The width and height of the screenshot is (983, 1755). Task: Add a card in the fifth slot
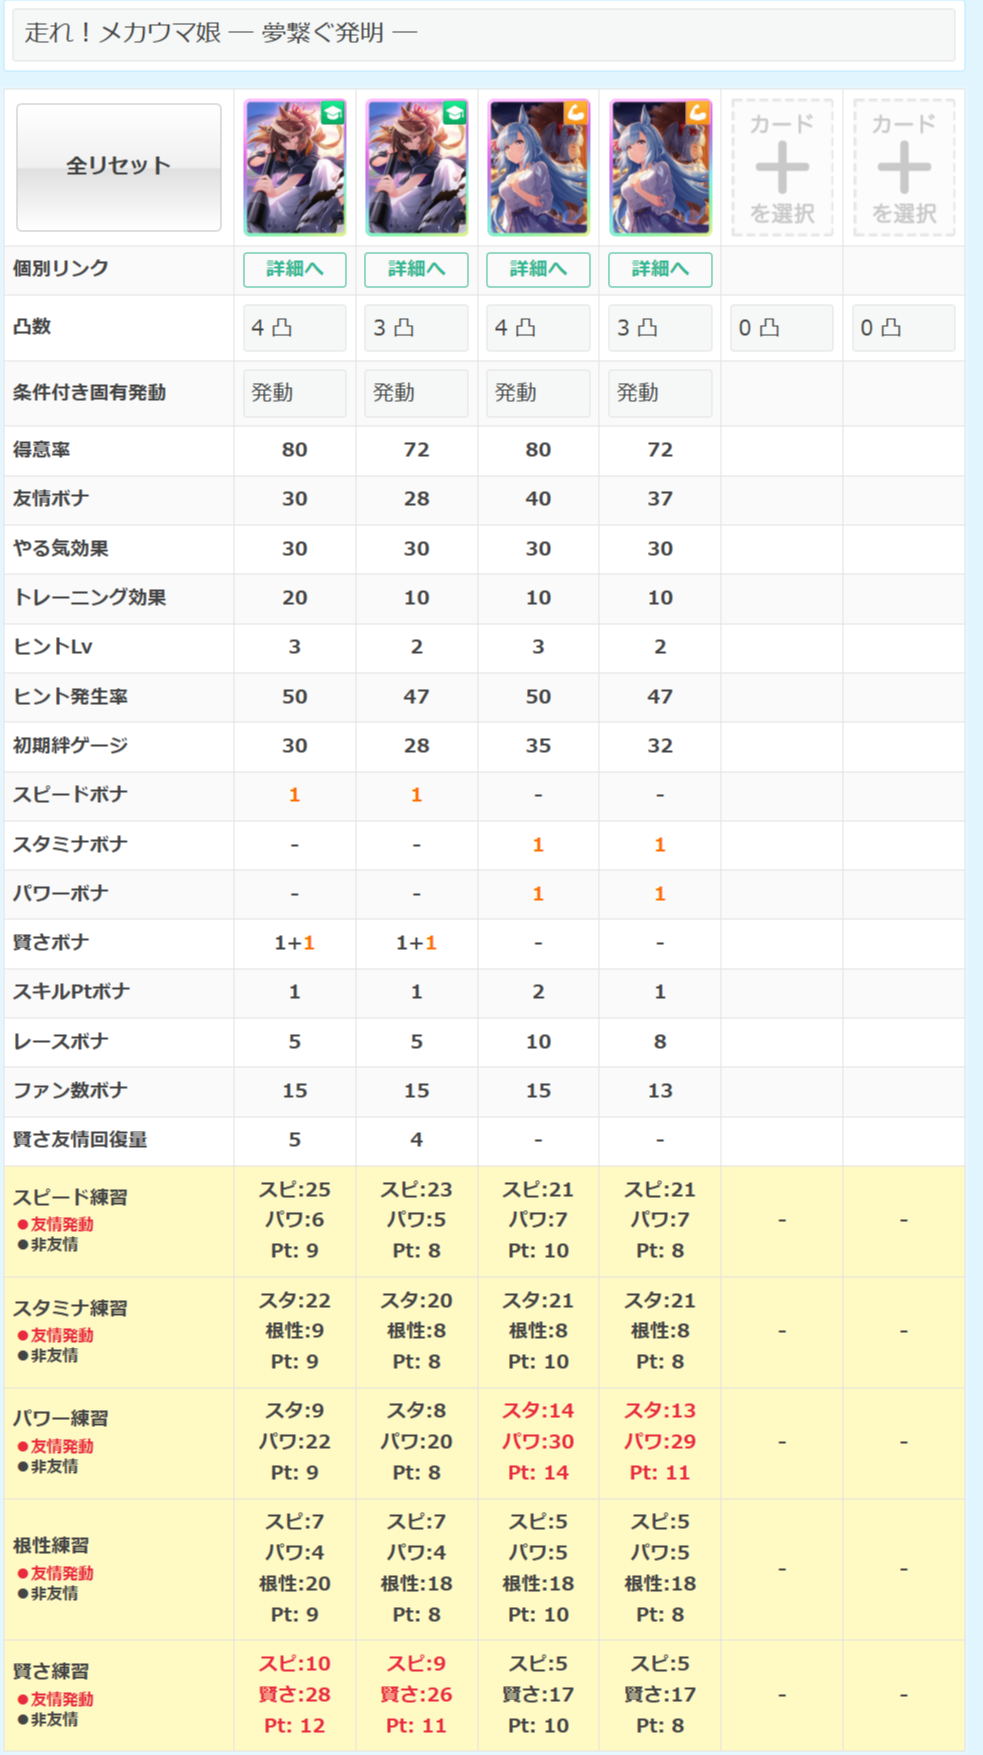[x=782, y=167]
